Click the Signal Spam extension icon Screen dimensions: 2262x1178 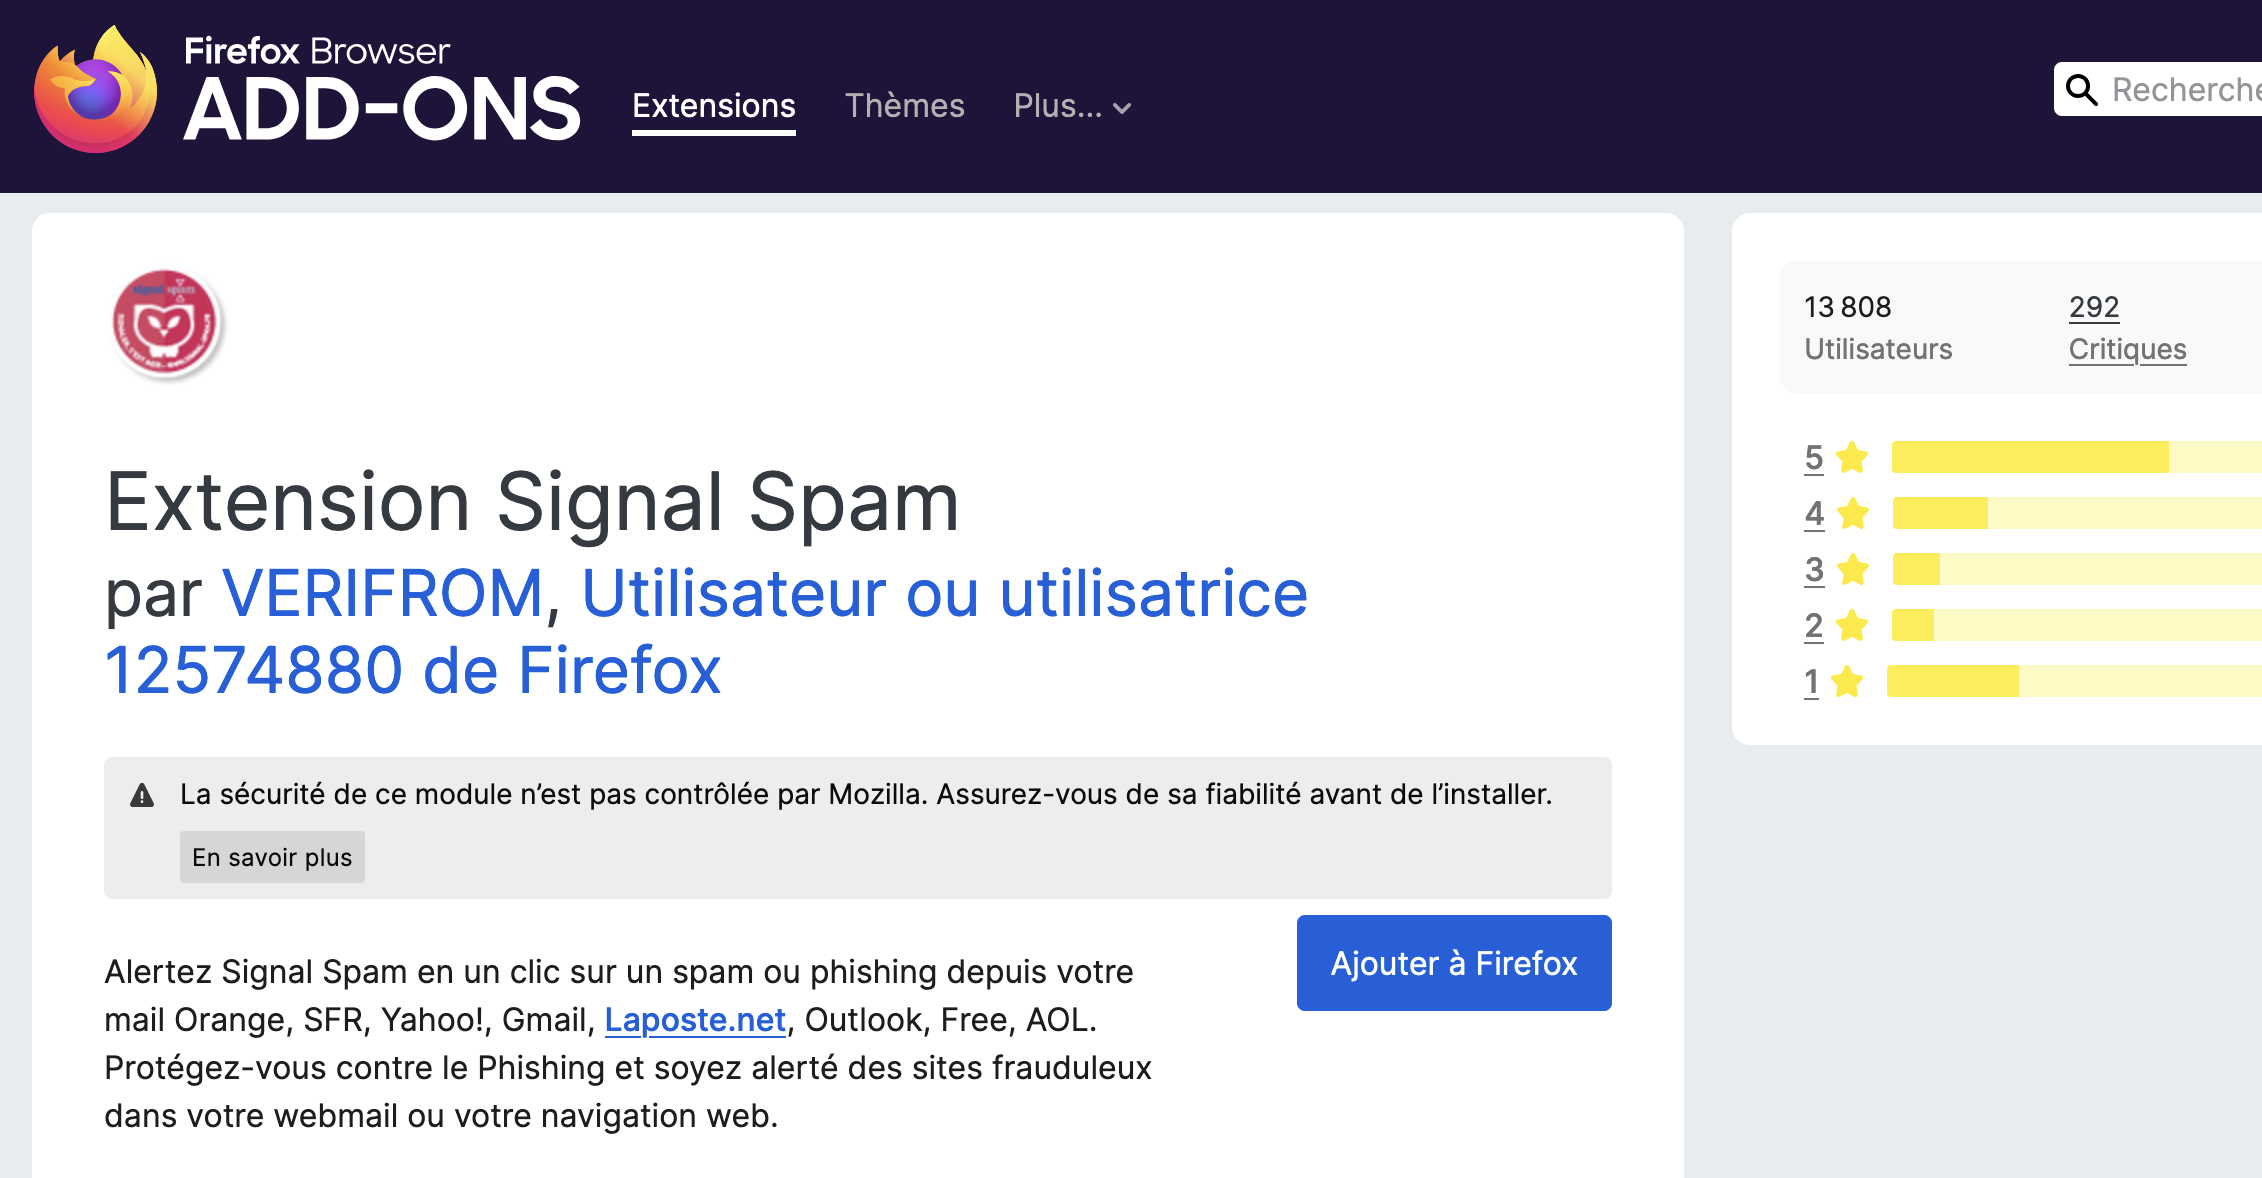(x=165, y=324)
